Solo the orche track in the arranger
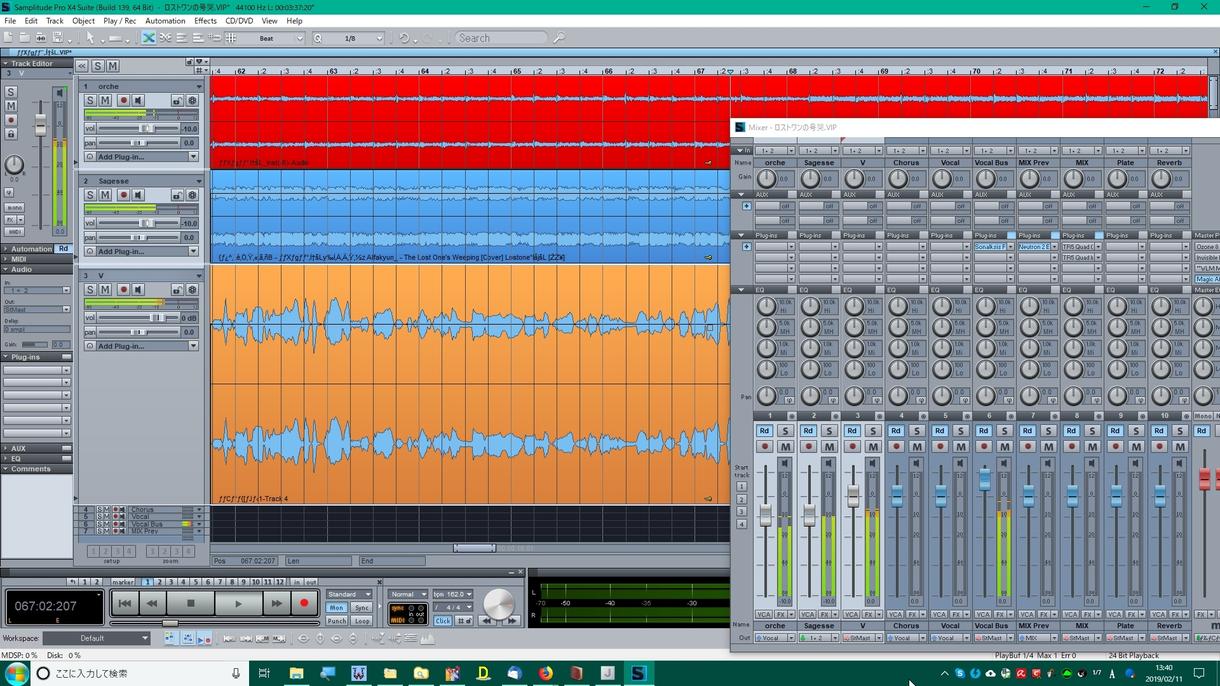The height and width of the screenshot is (686, 1220). pyautogui.click(x=90, y=101)
